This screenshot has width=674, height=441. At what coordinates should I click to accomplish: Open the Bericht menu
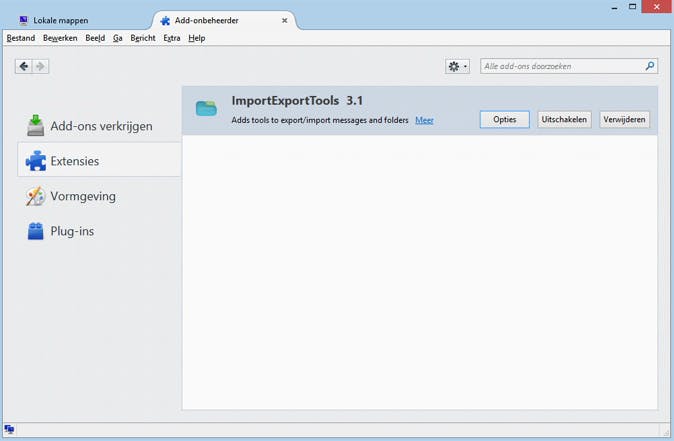pyautogui.click(x=143, y=38)
